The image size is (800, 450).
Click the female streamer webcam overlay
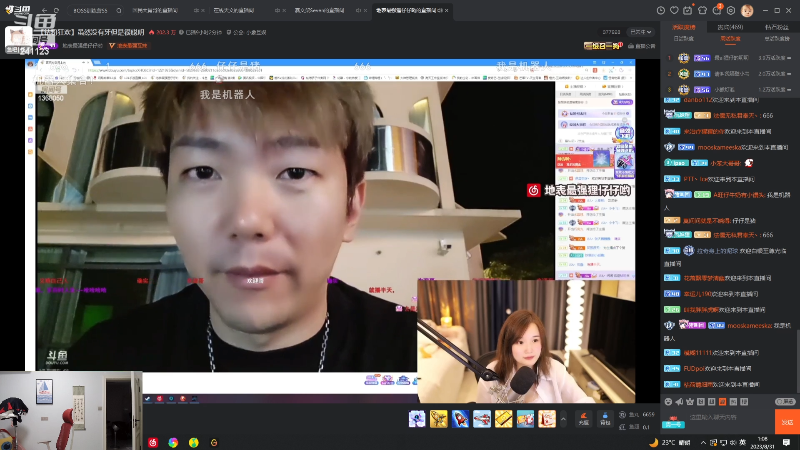526,341
